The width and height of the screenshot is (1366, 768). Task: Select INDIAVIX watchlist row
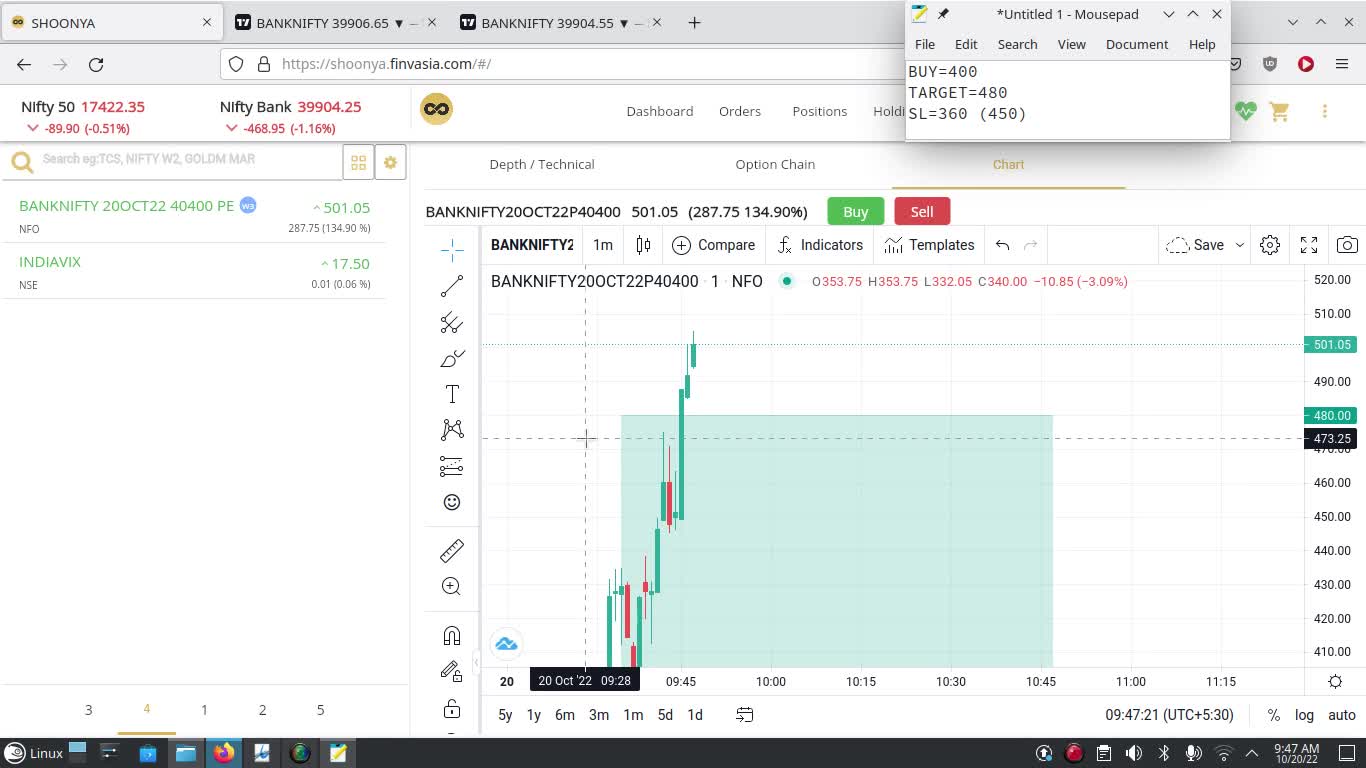tap(195, 272)
